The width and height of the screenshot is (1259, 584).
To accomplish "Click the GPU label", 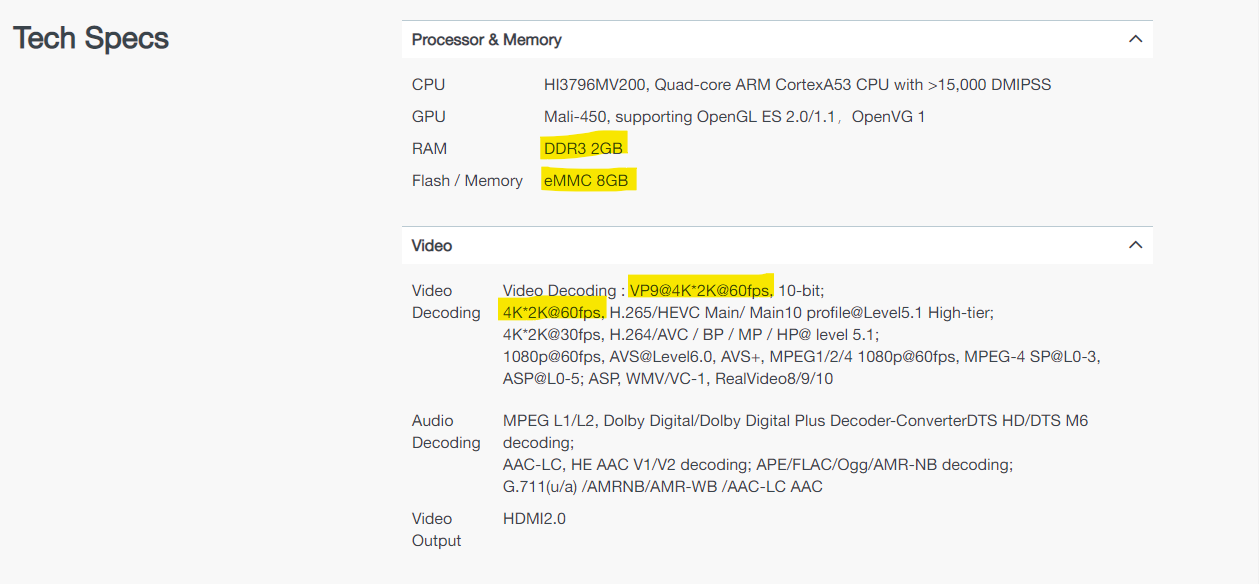I will click(x=429, y=117).
